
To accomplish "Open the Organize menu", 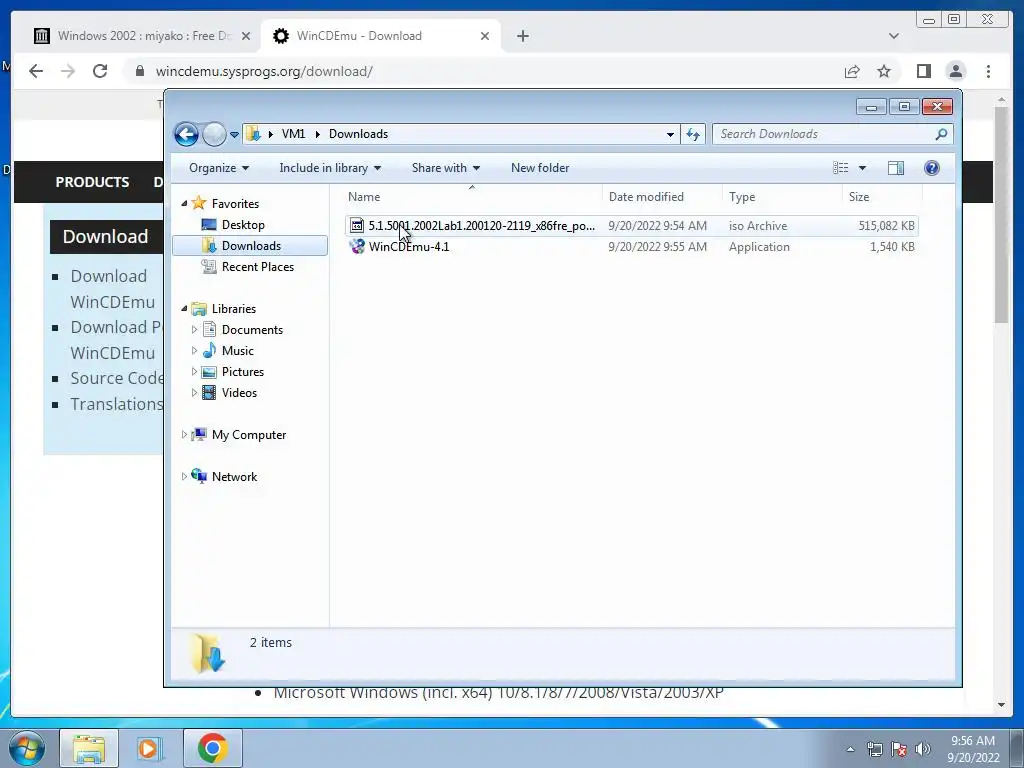I will tap(219, 168).
